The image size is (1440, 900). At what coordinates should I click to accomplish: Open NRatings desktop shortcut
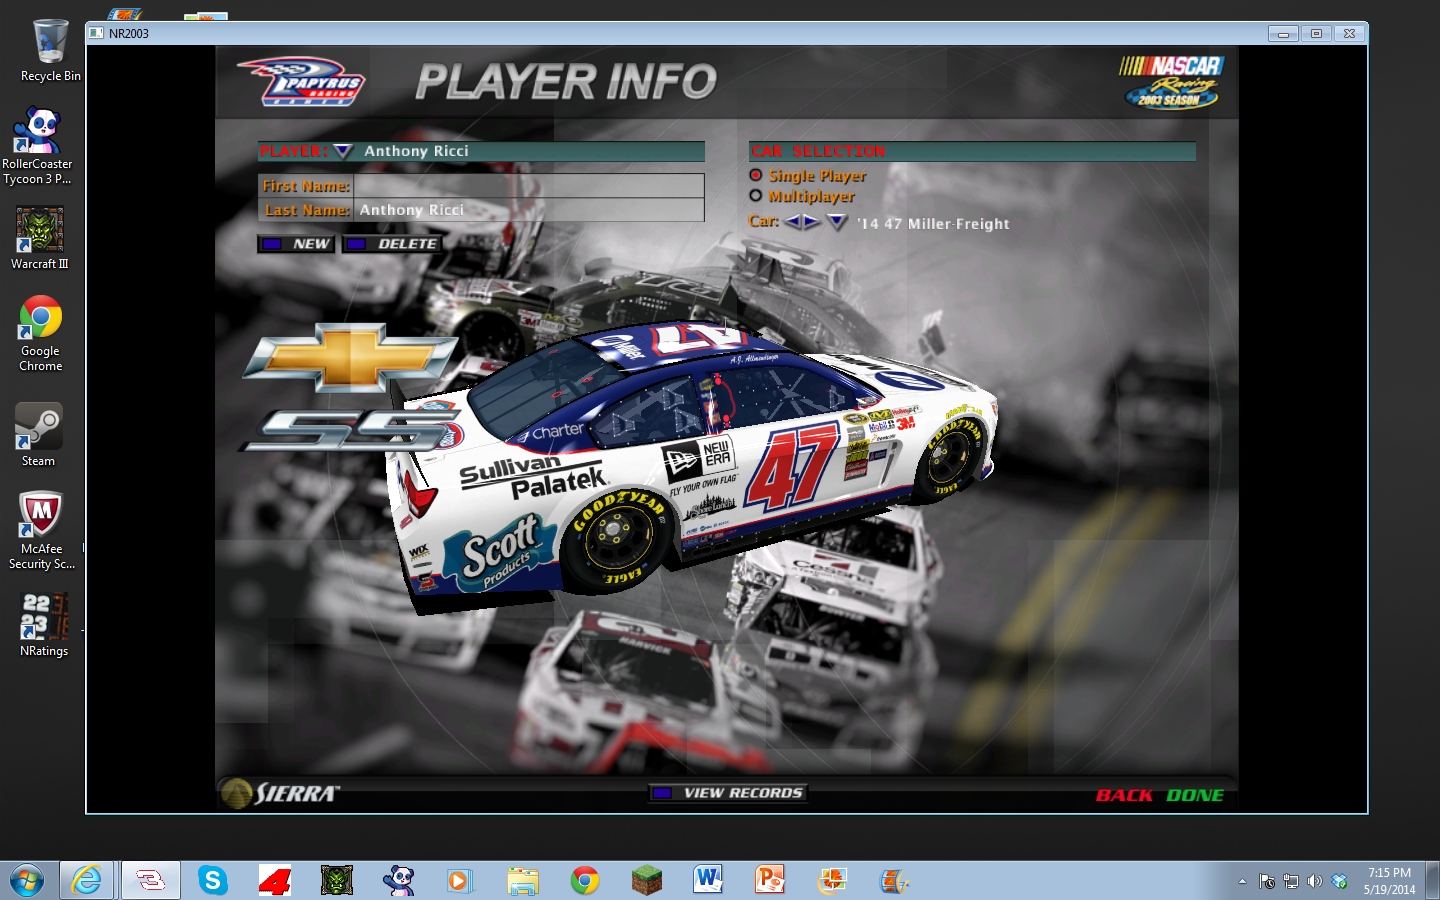pyautogui.click(x=44, y=625)
